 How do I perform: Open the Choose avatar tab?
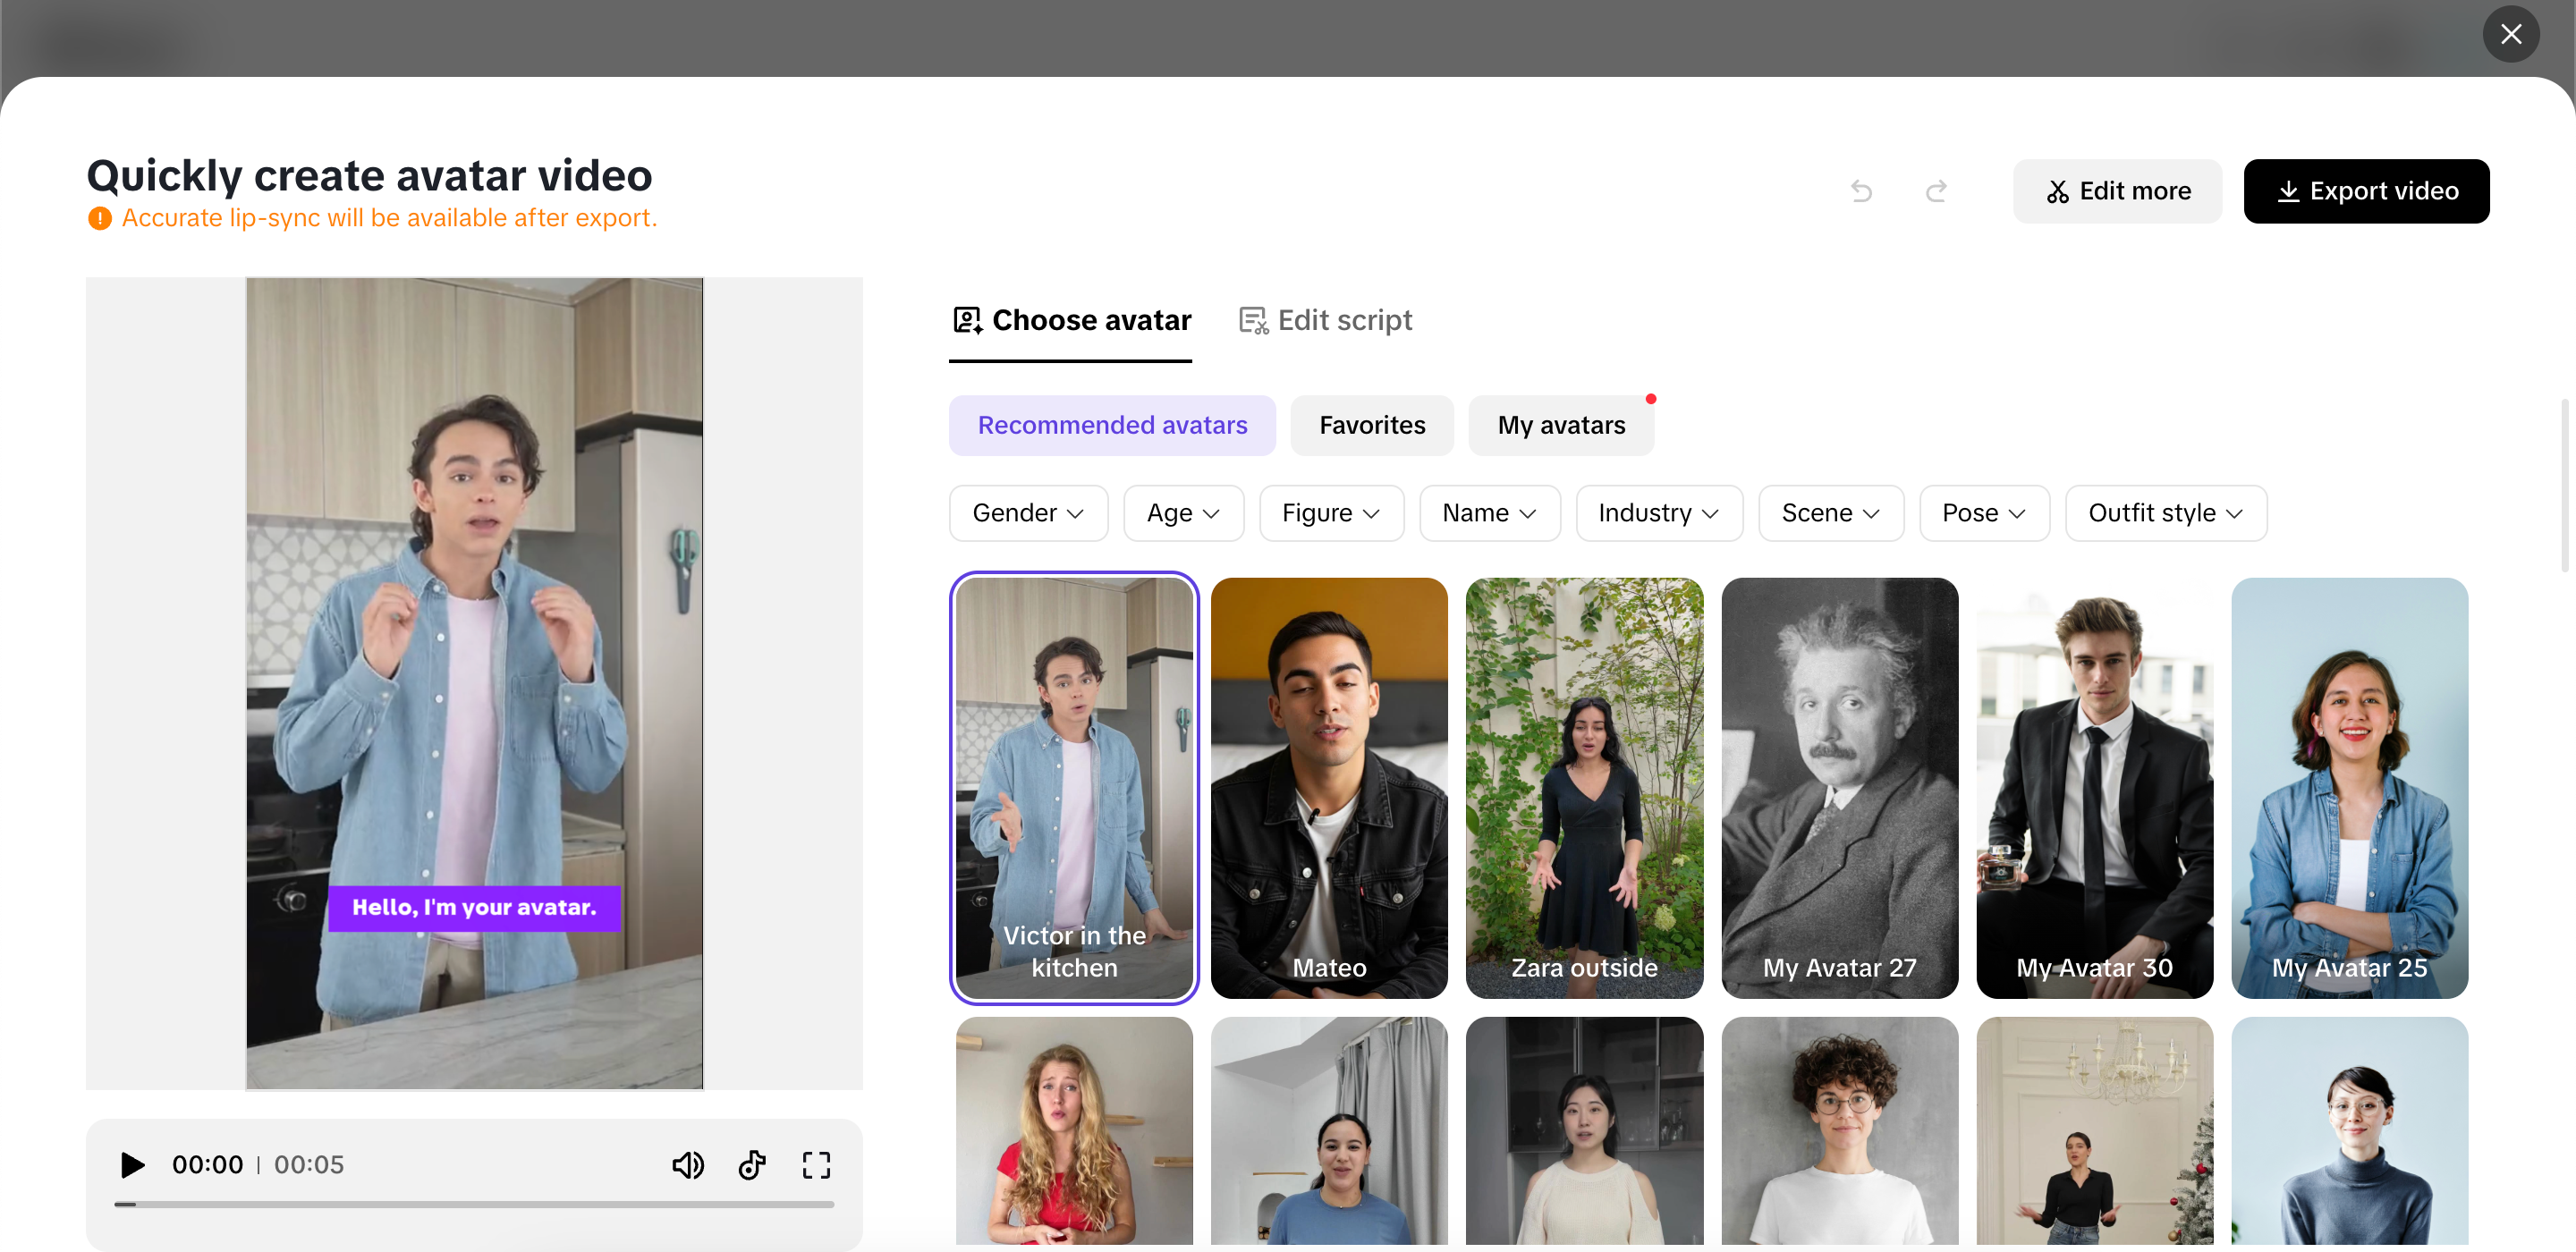(1071, 320)
